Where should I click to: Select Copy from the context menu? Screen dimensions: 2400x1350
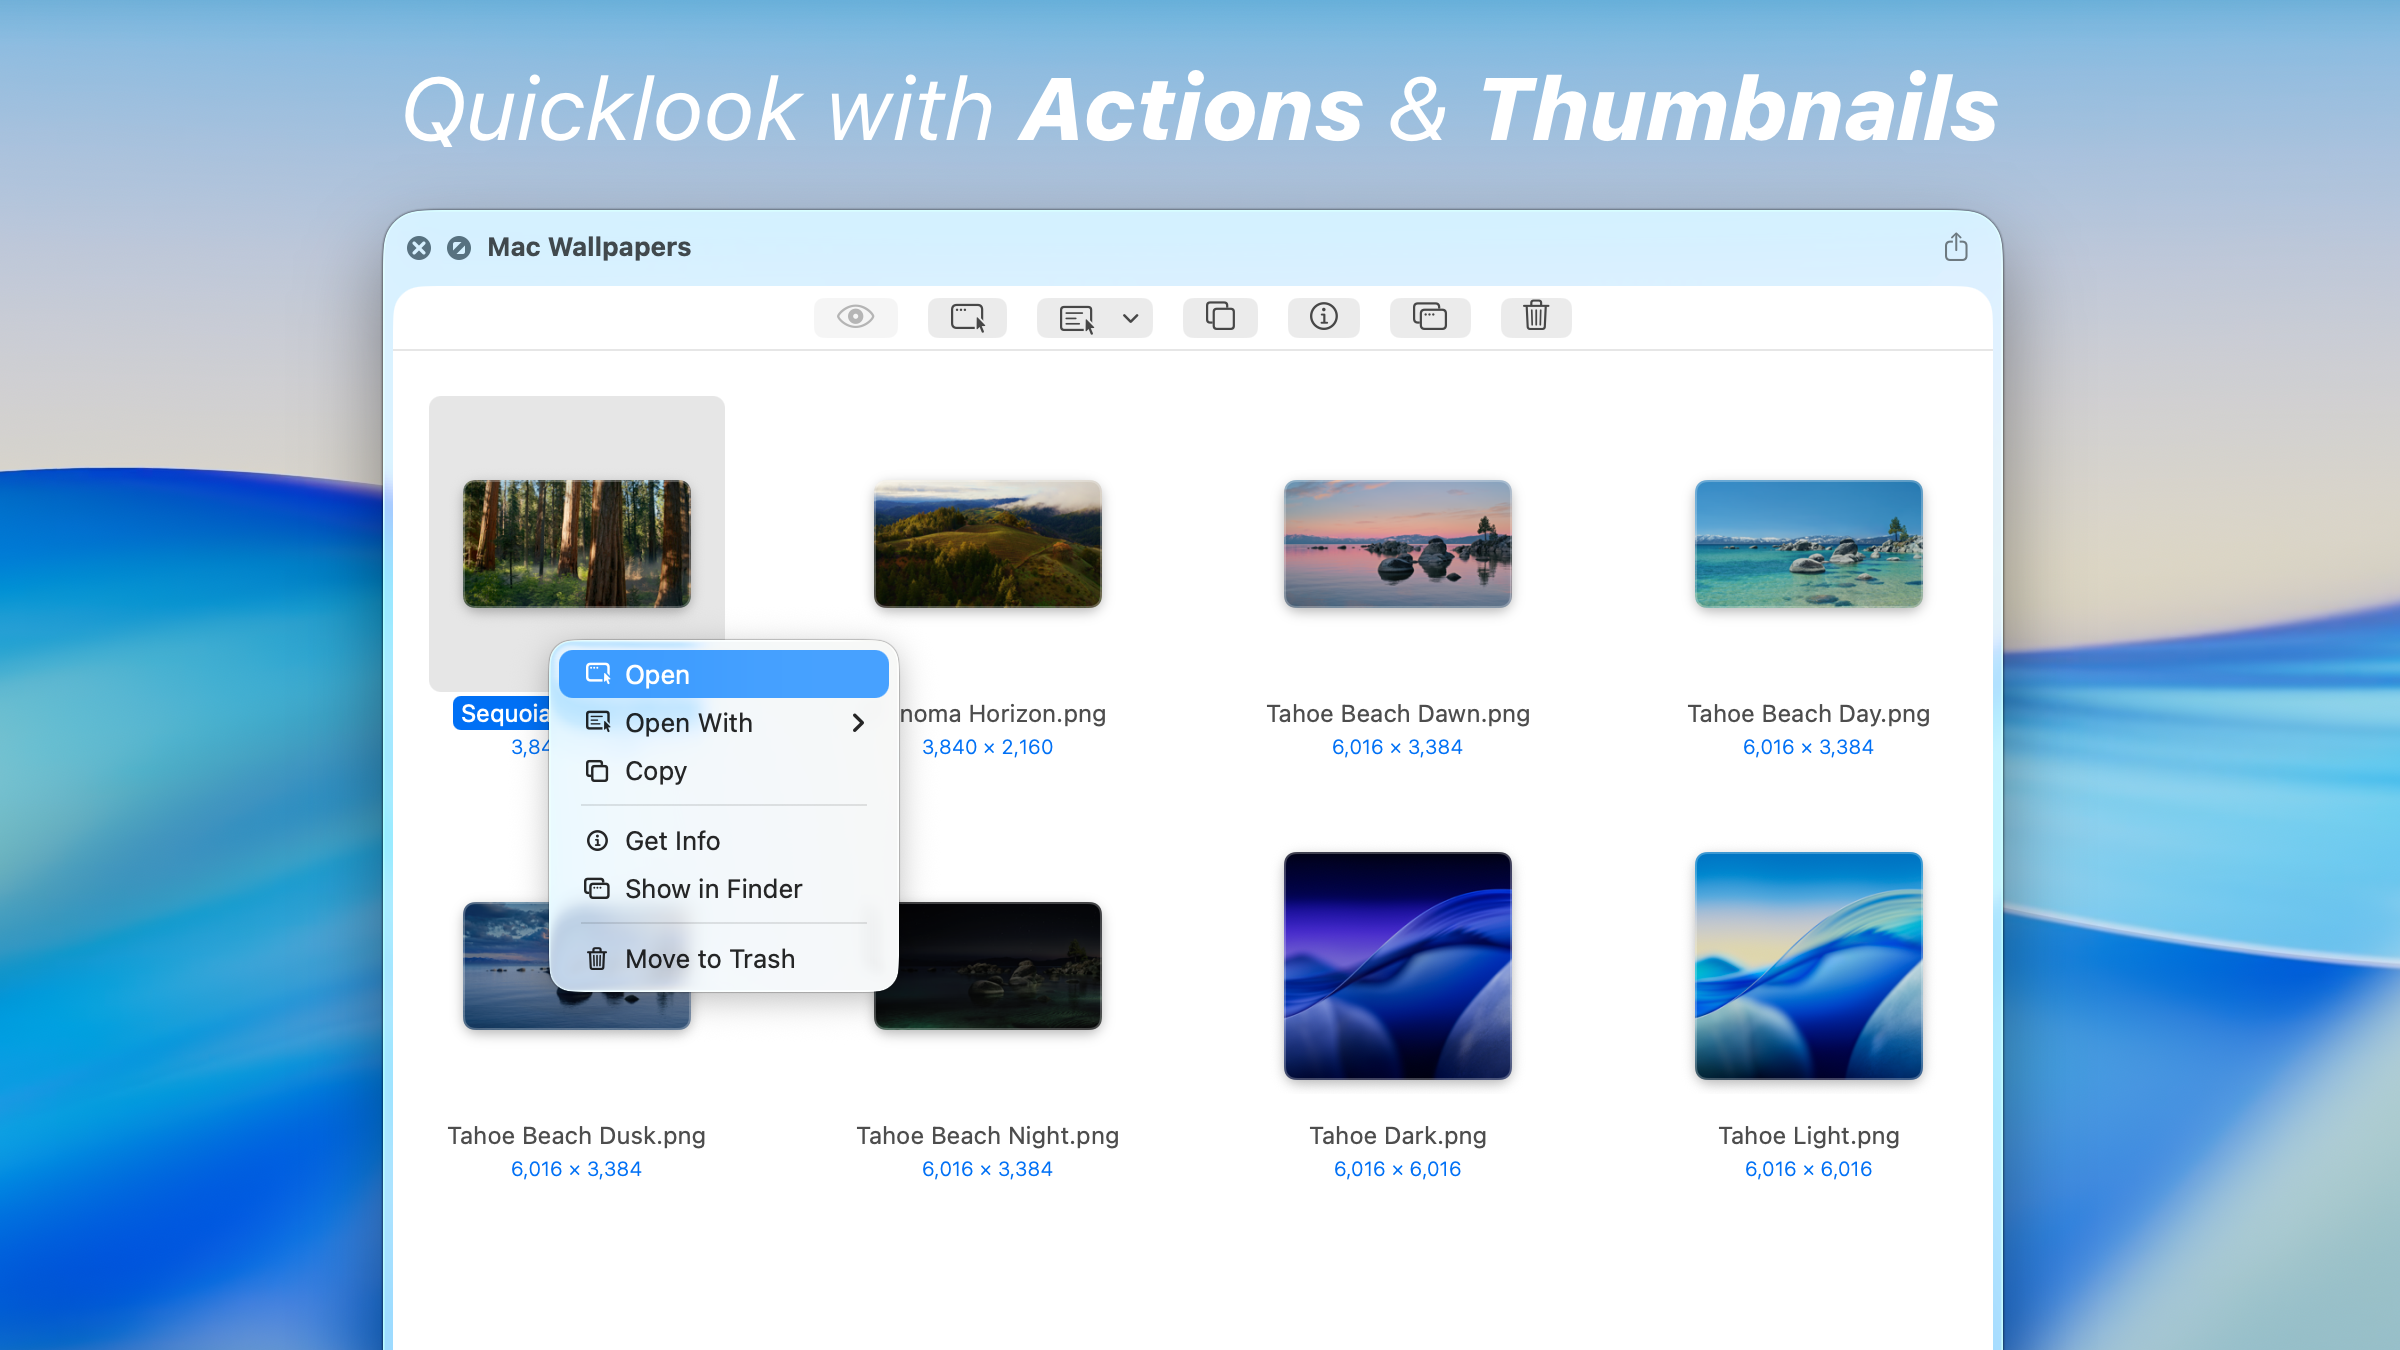[655, 771]
